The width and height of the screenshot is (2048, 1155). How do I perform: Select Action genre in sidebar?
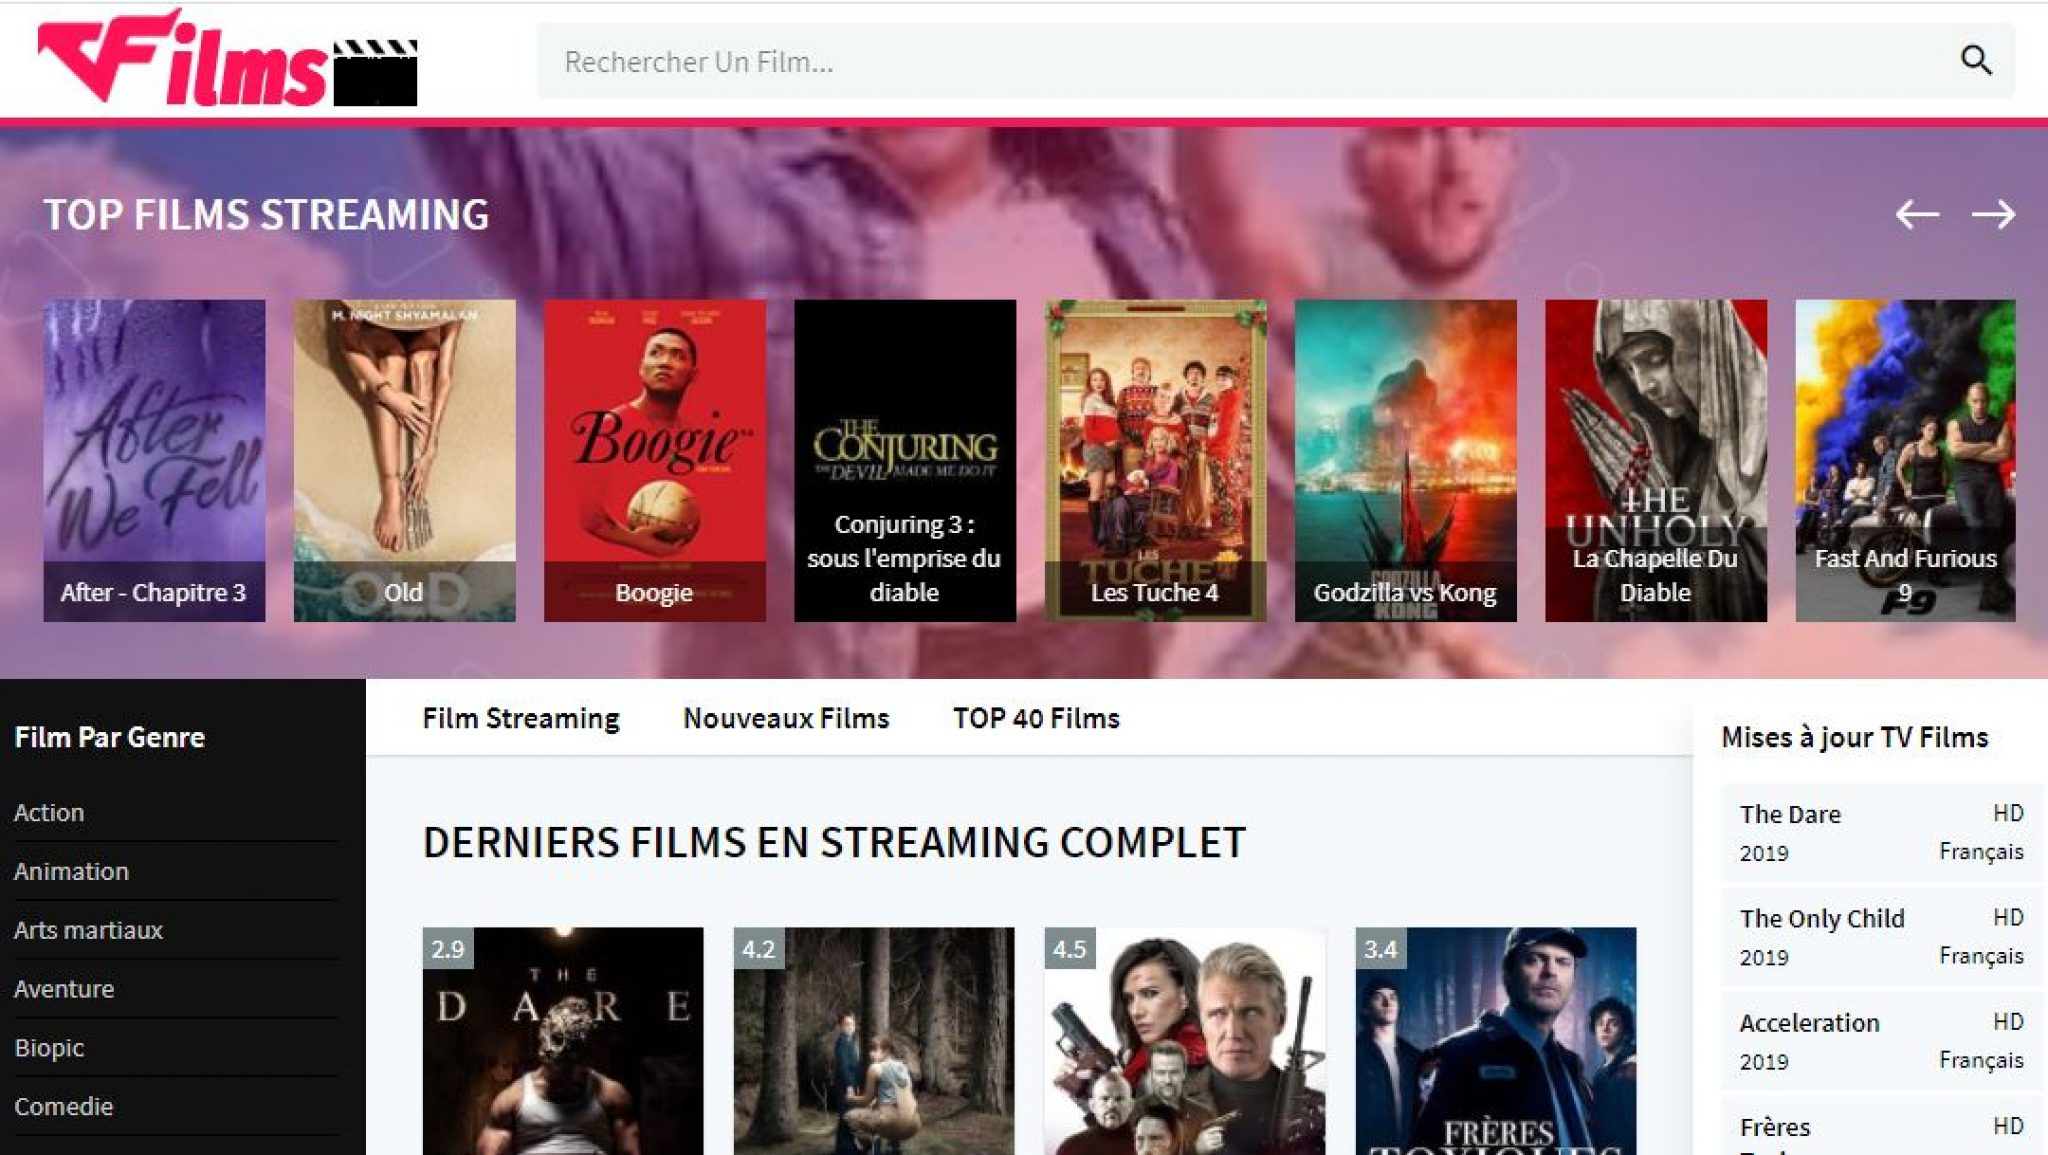[49, 812]
